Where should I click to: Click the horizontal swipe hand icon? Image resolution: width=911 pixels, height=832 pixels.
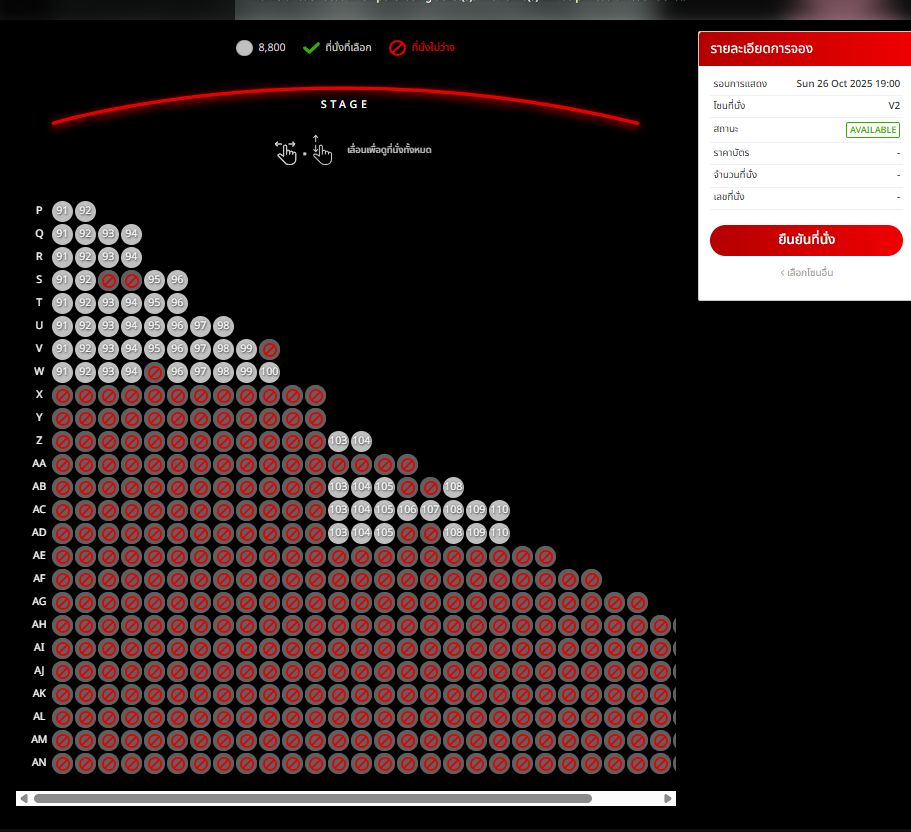pos(286,152)
